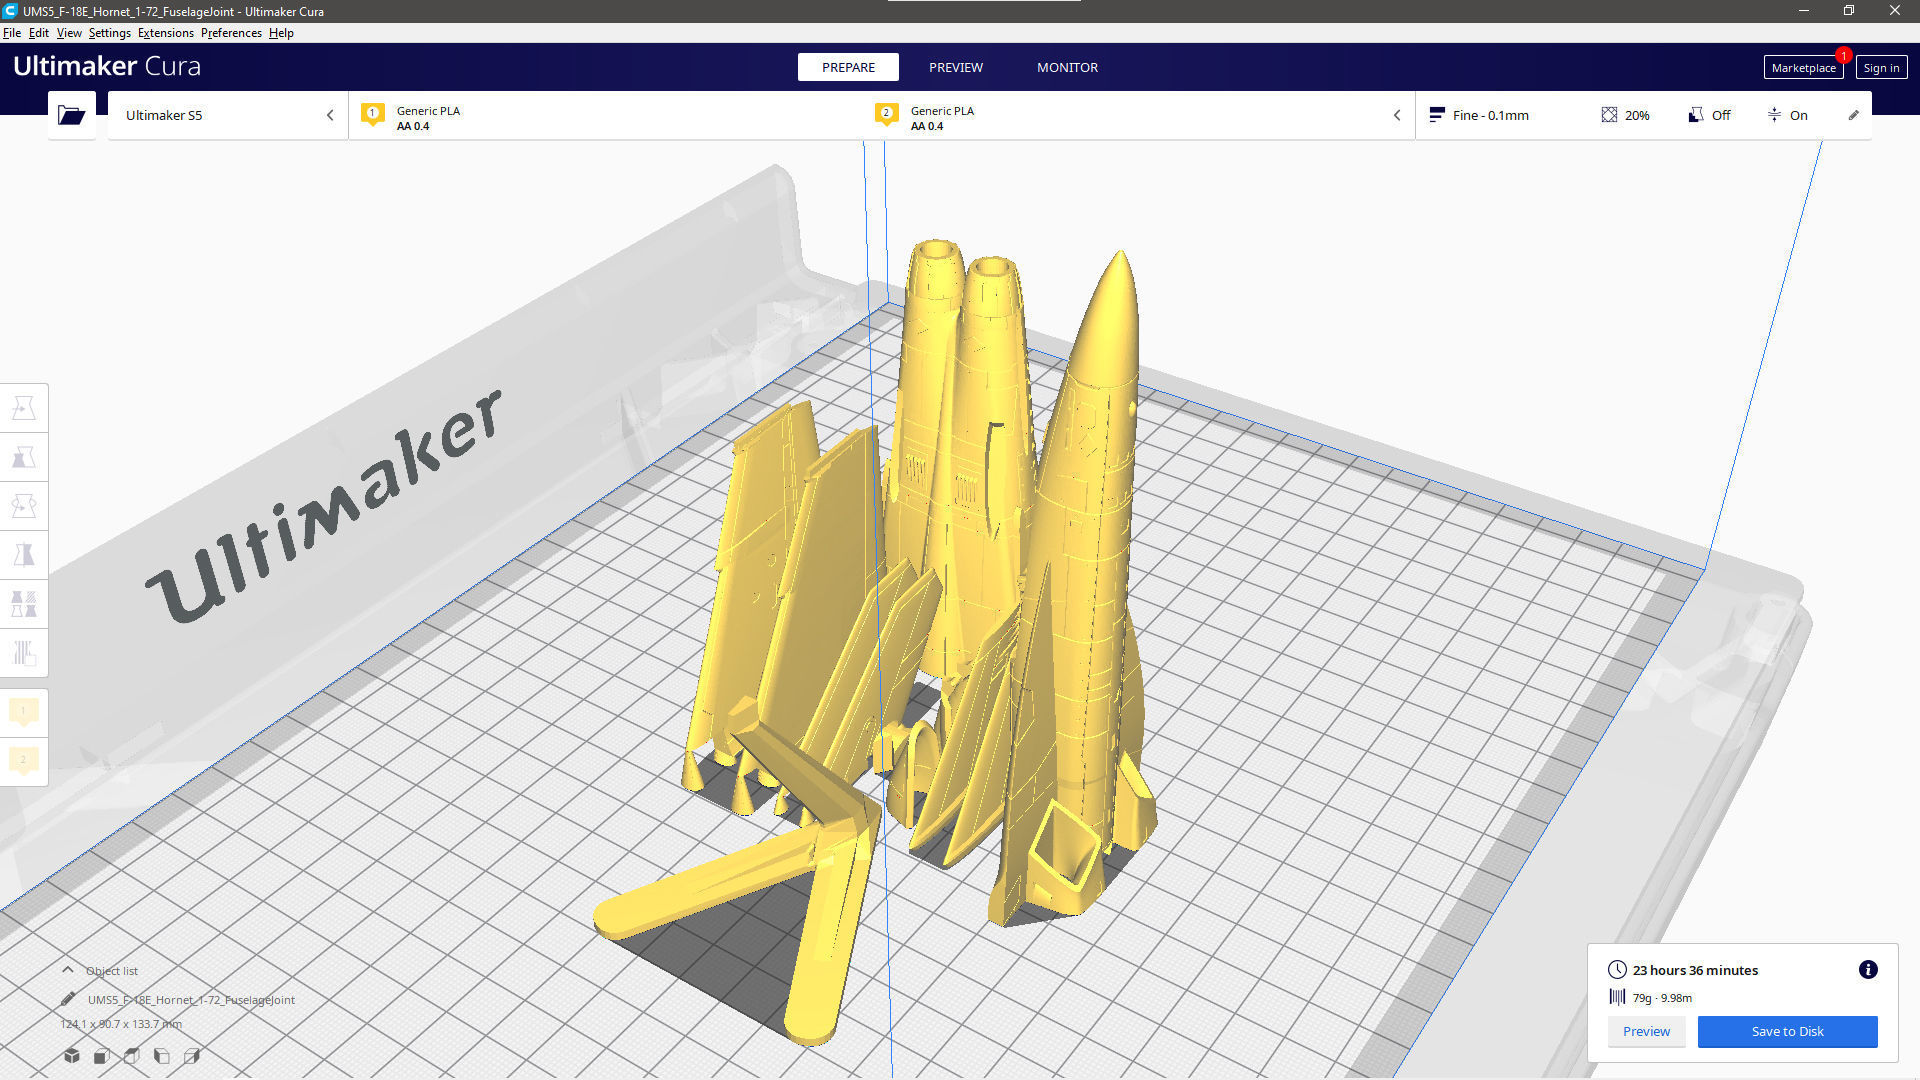Open the Marketplace

1803,68
